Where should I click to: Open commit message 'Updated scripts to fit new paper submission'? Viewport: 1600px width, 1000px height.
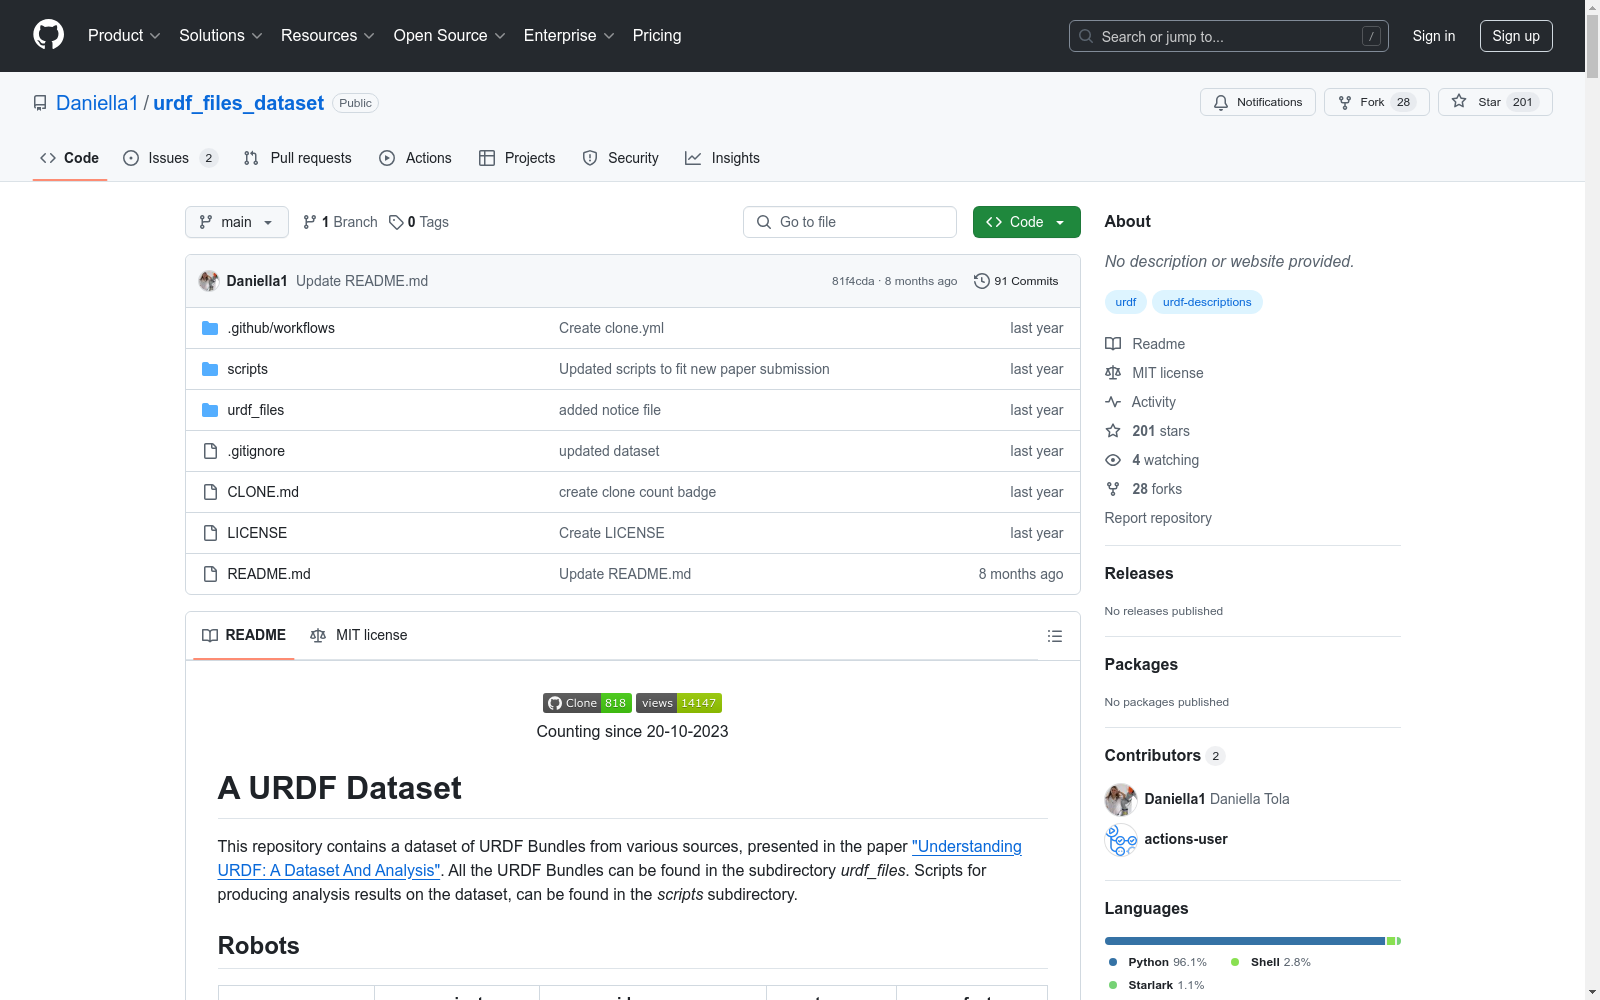point(694,369)
